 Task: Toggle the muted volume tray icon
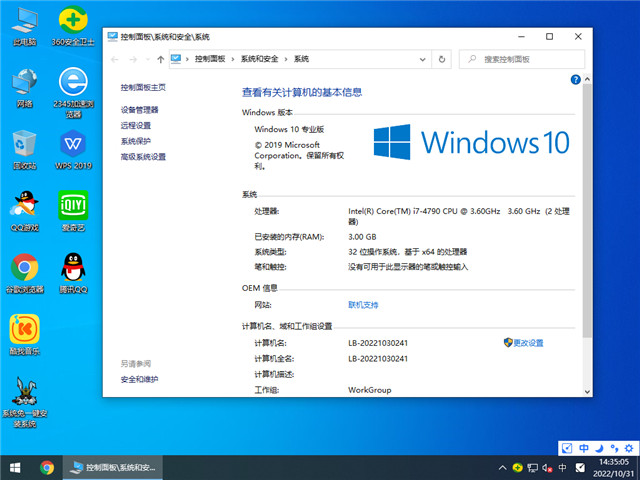[549, 467]
